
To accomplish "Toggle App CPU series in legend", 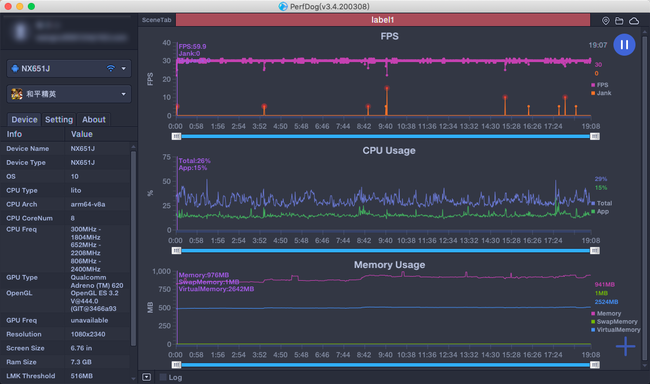I will pyautogui.click(x=600, y=211).
